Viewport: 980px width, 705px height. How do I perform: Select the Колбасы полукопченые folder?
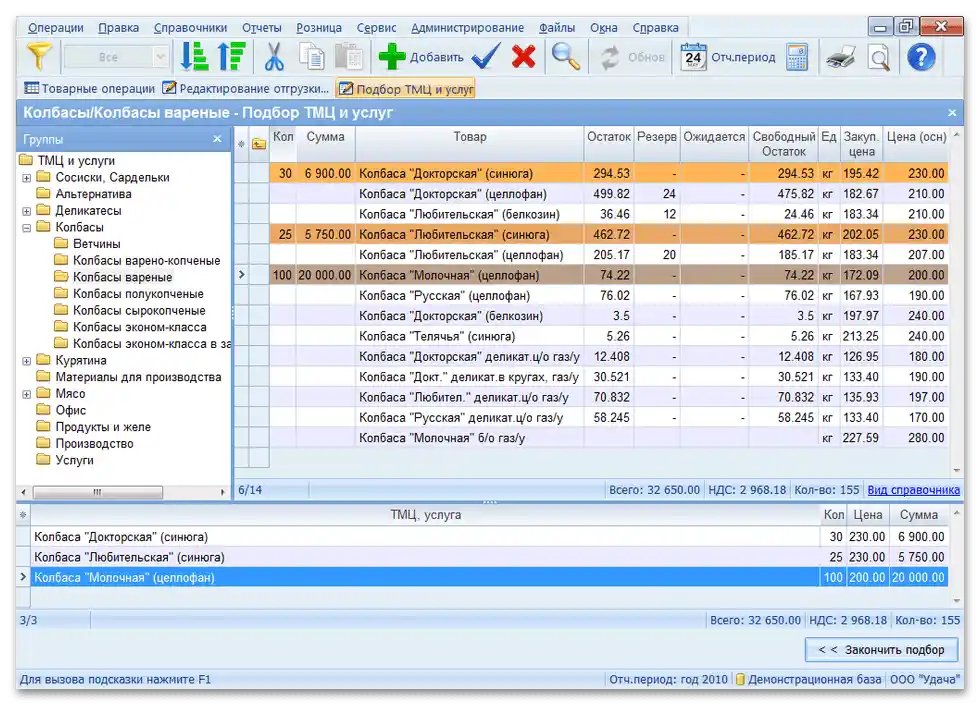pyautogui.click(x=137, y=294)
